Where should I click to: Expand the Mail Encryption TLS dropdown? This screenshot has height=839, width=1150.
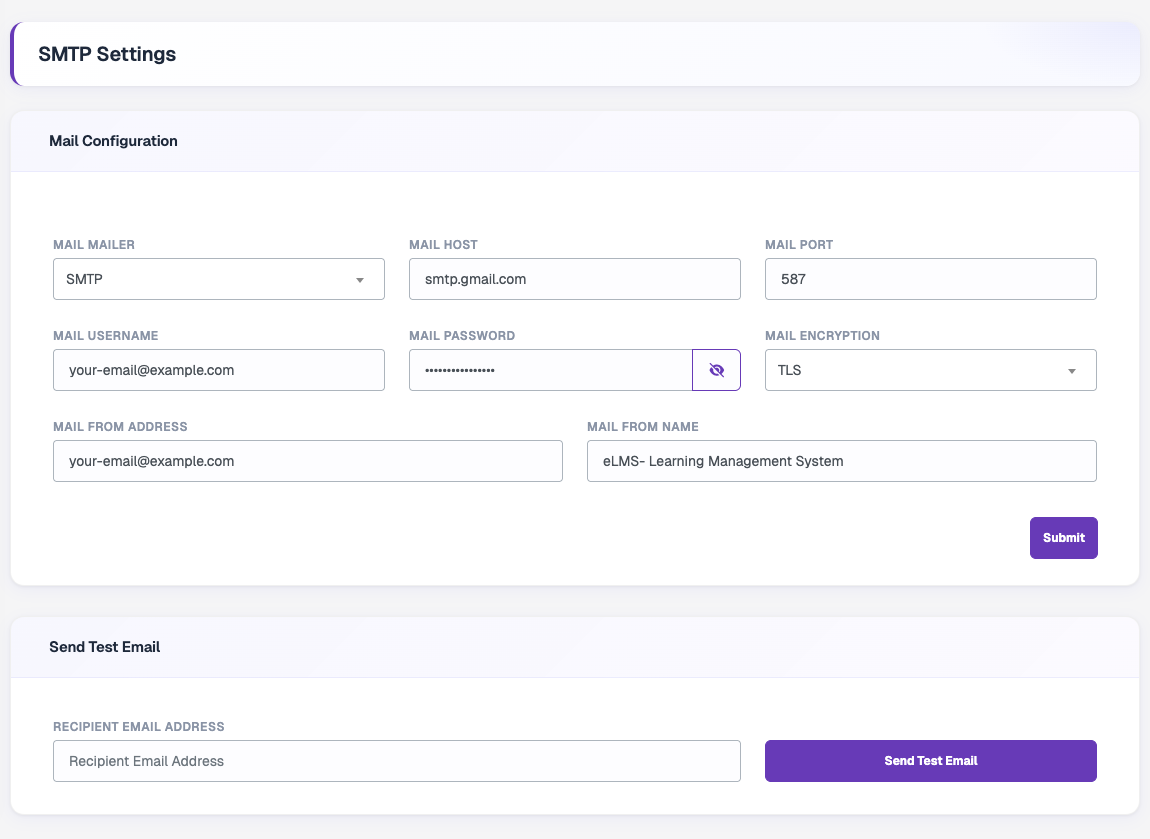pos(931,370)
